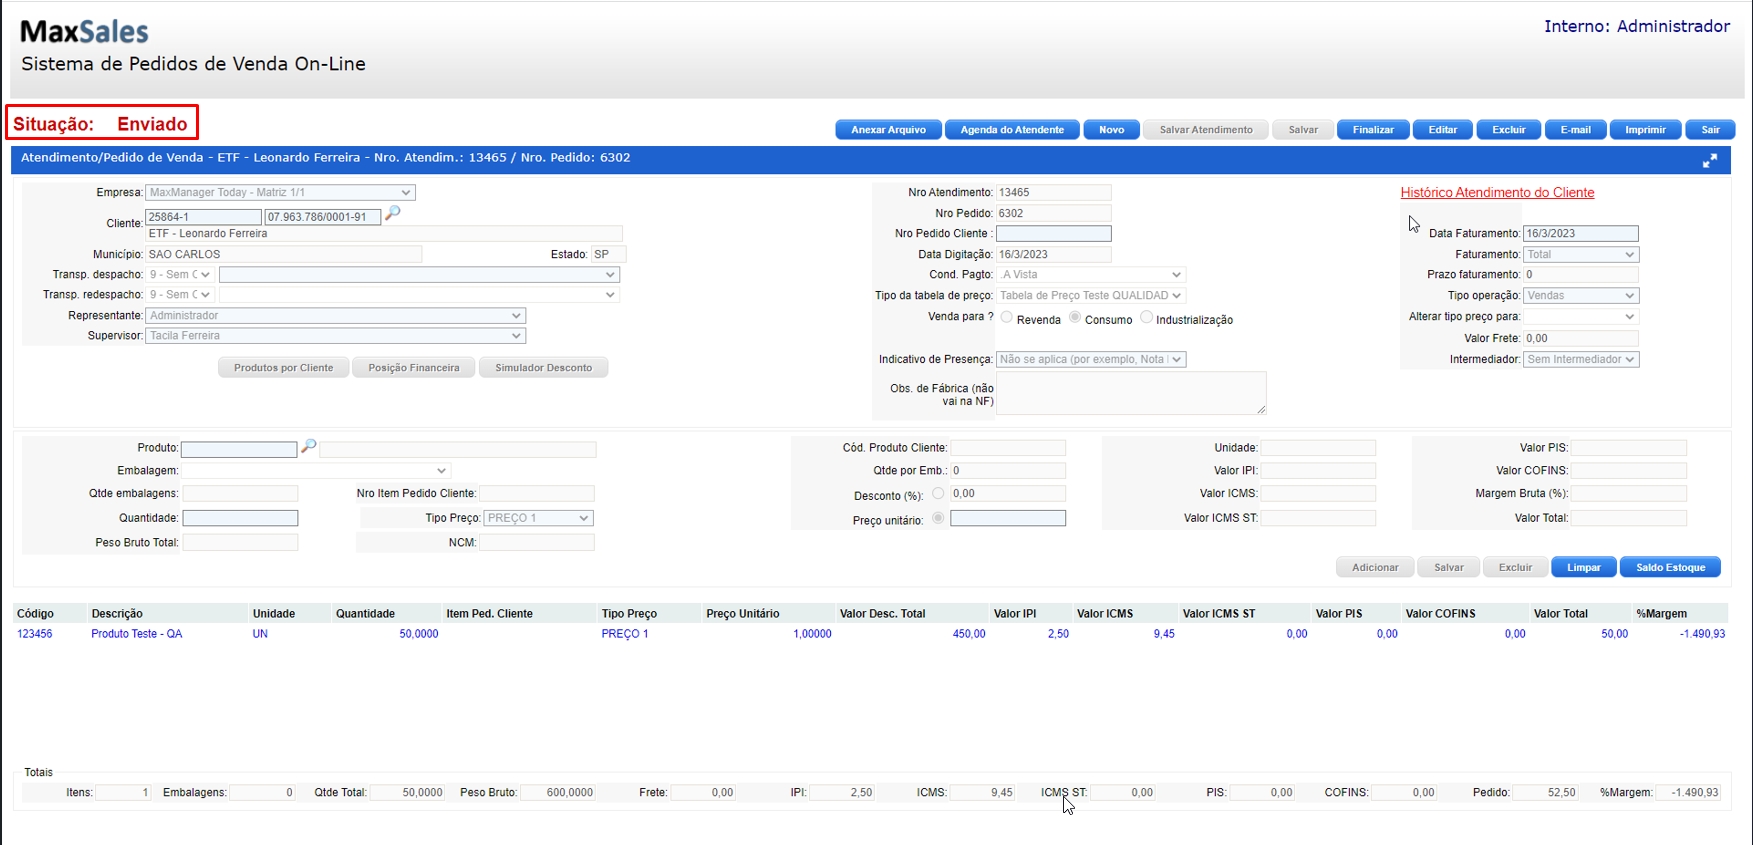
Task: Open the Transp. redespacho code dropdown
Action: [x=180, y=295]
